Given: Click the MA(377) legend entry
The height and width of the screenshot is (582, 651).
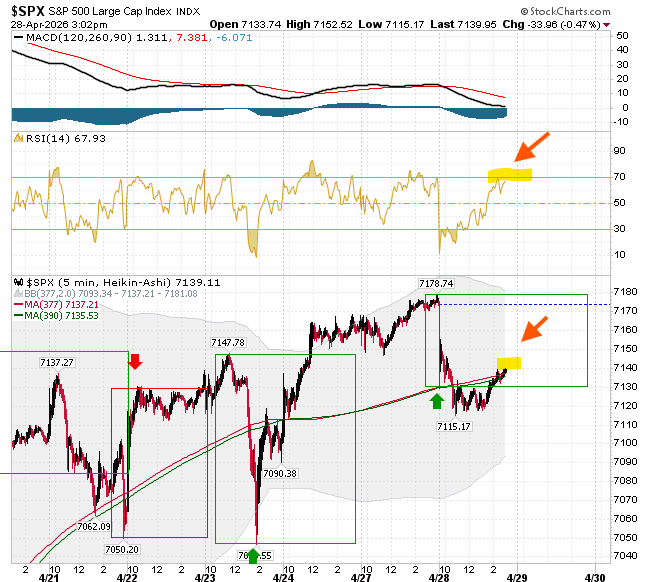Looking at the screenshot, I should 56,305.
